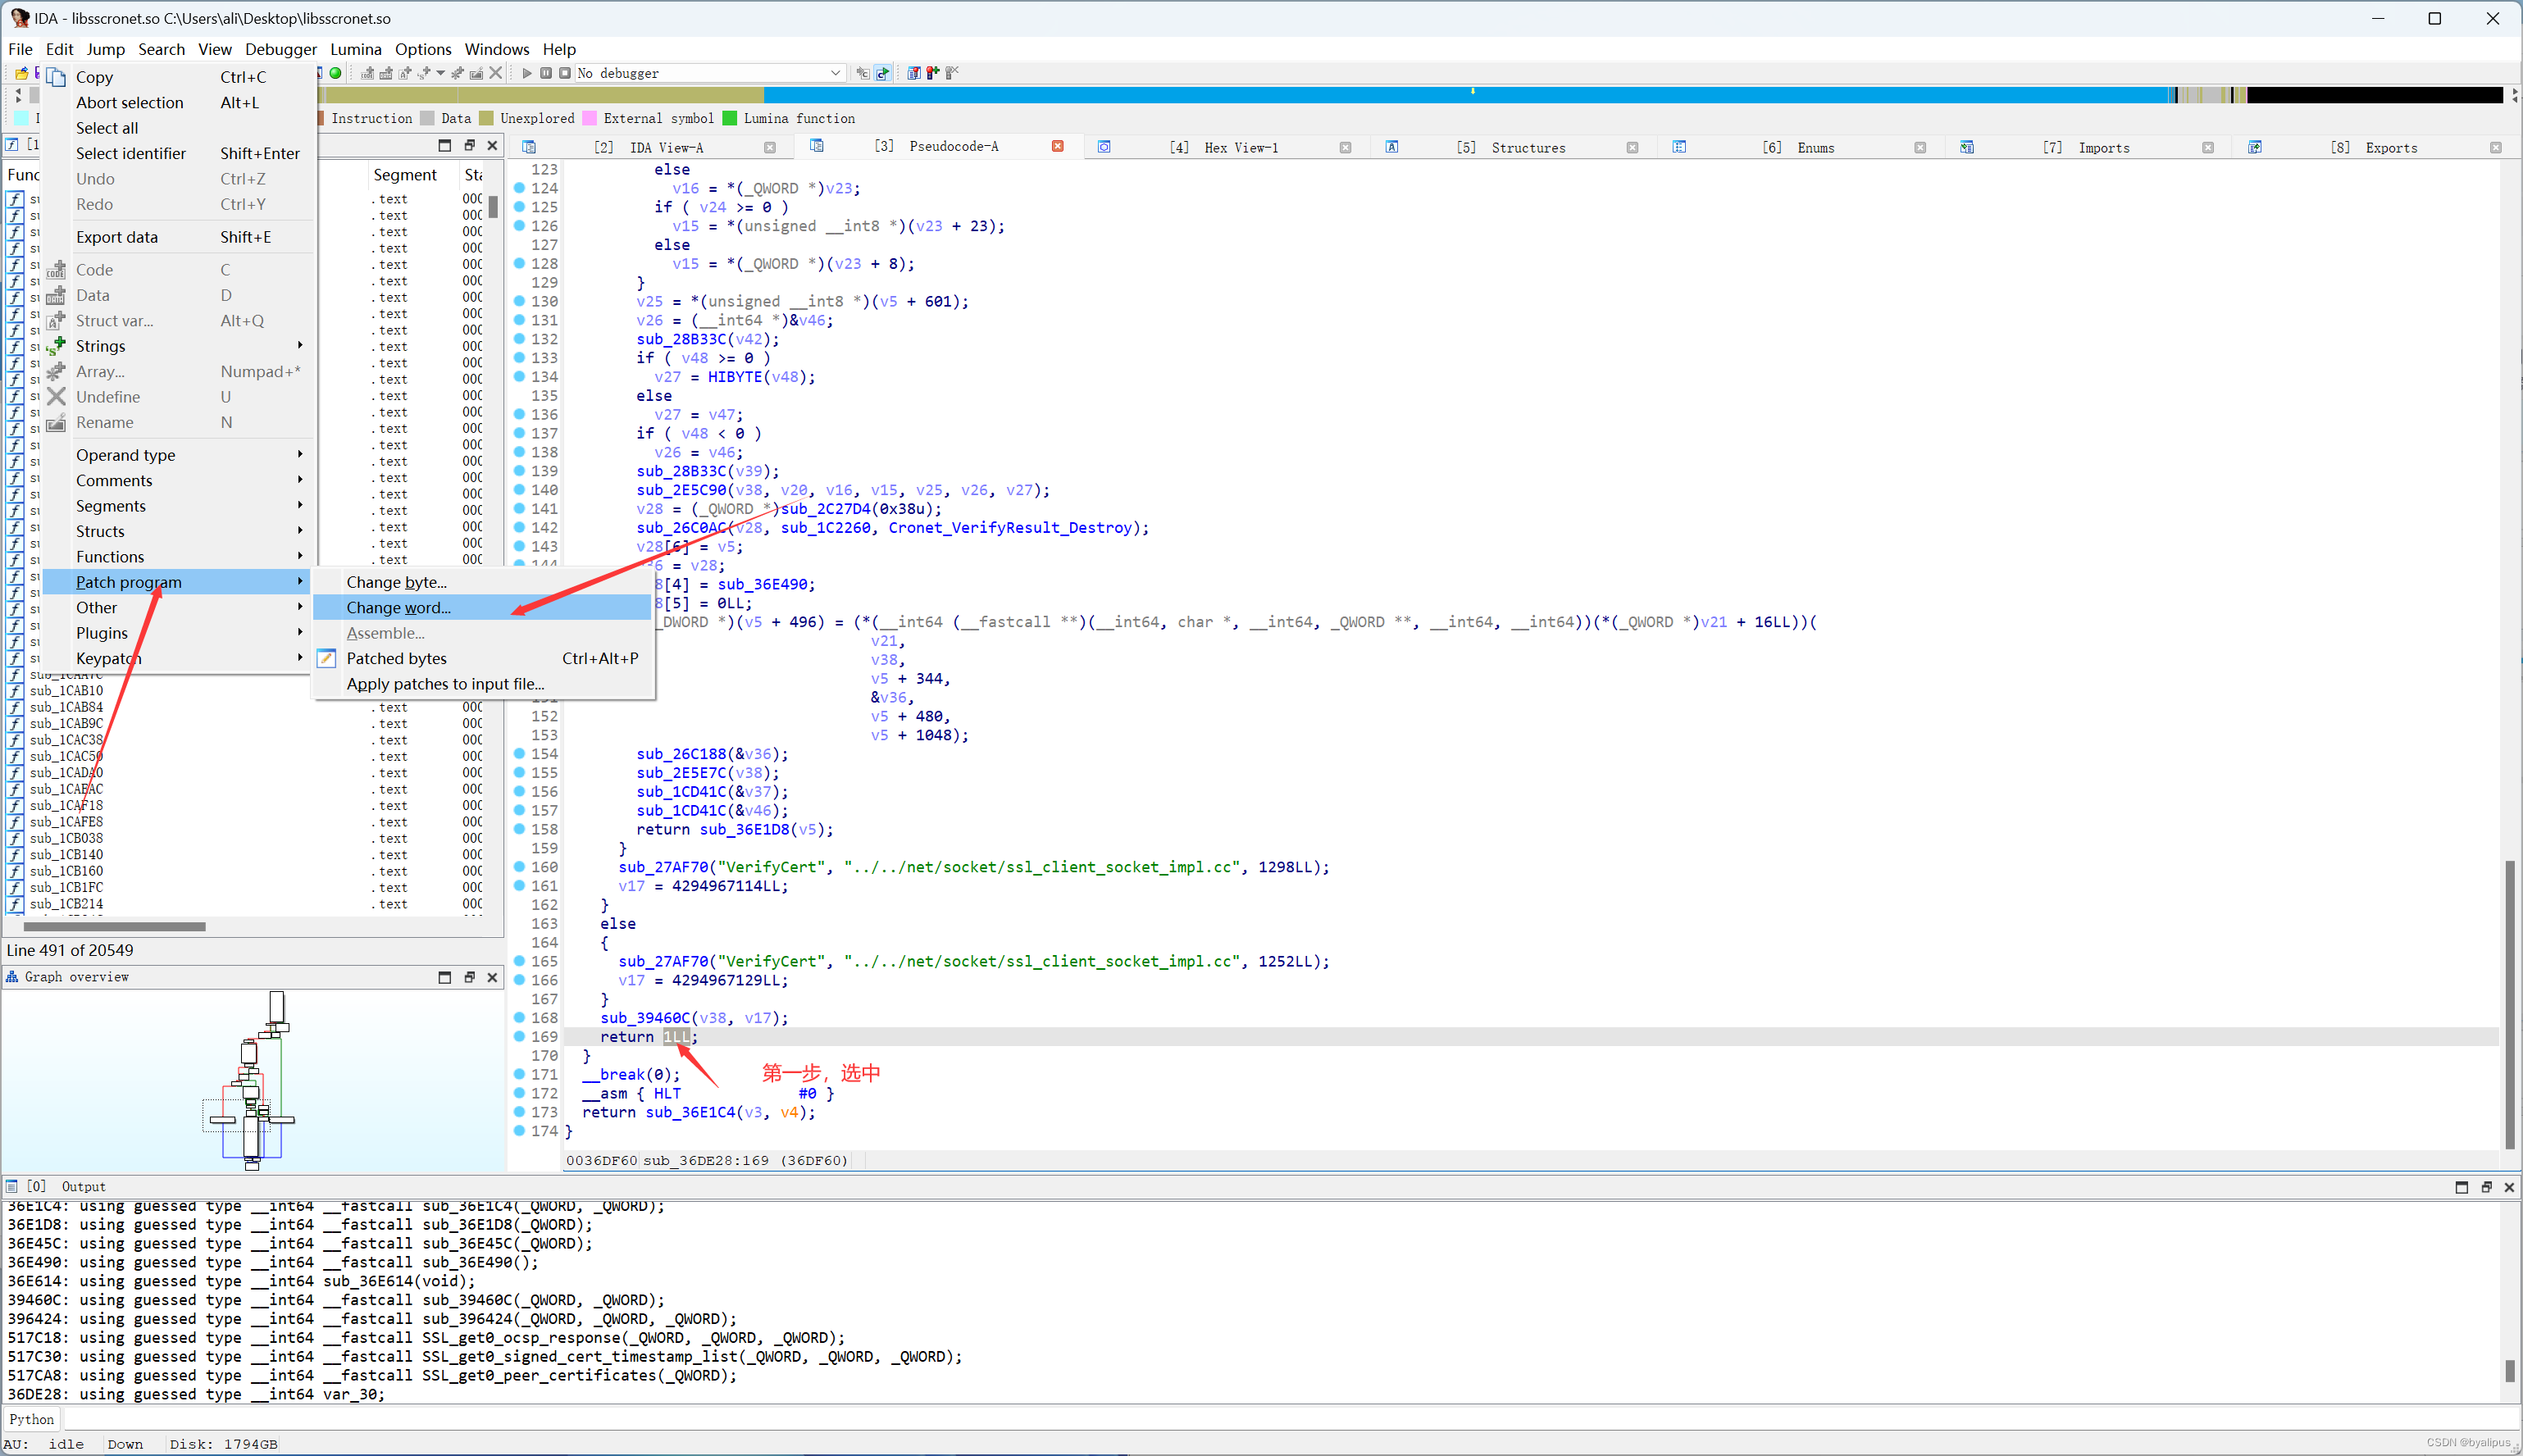Image resolution: width=2523 pixels, height=1456 pixels.
Task: Click the Unexplored legend color swatch
Action: 487,118
